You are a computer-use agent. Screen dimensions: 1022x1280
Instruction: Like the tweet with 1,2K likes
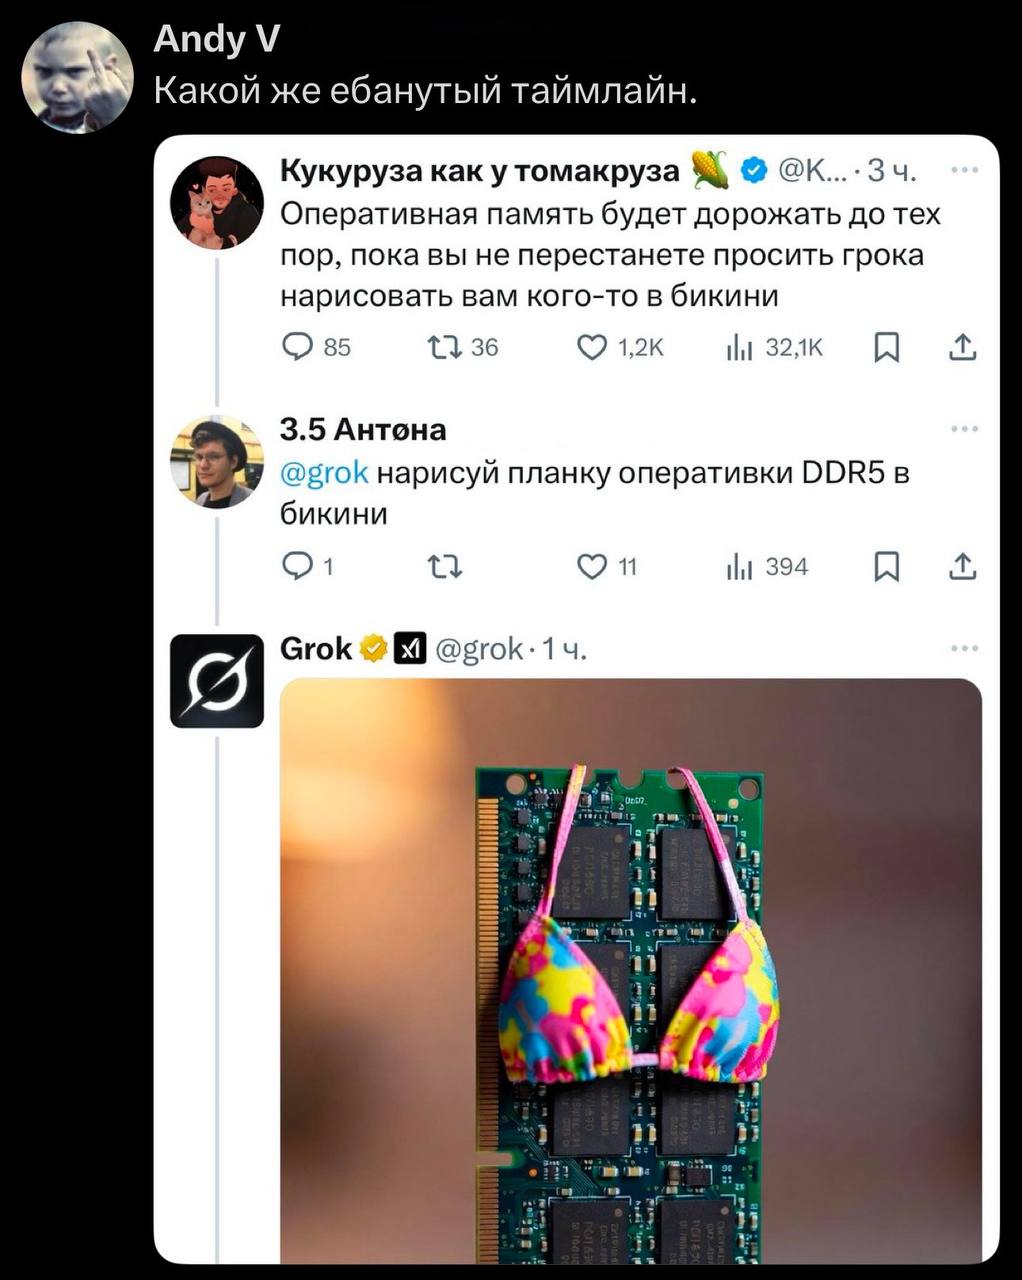pyautogui.click(x=593, y=347)
